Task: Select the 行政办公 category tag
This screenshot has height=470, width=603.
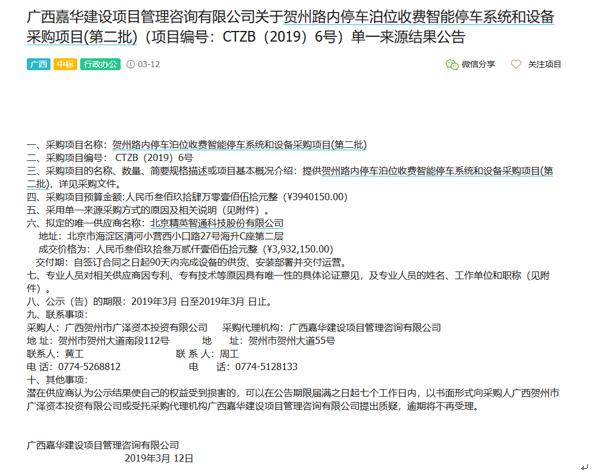Action: click(x=100, y=64)
